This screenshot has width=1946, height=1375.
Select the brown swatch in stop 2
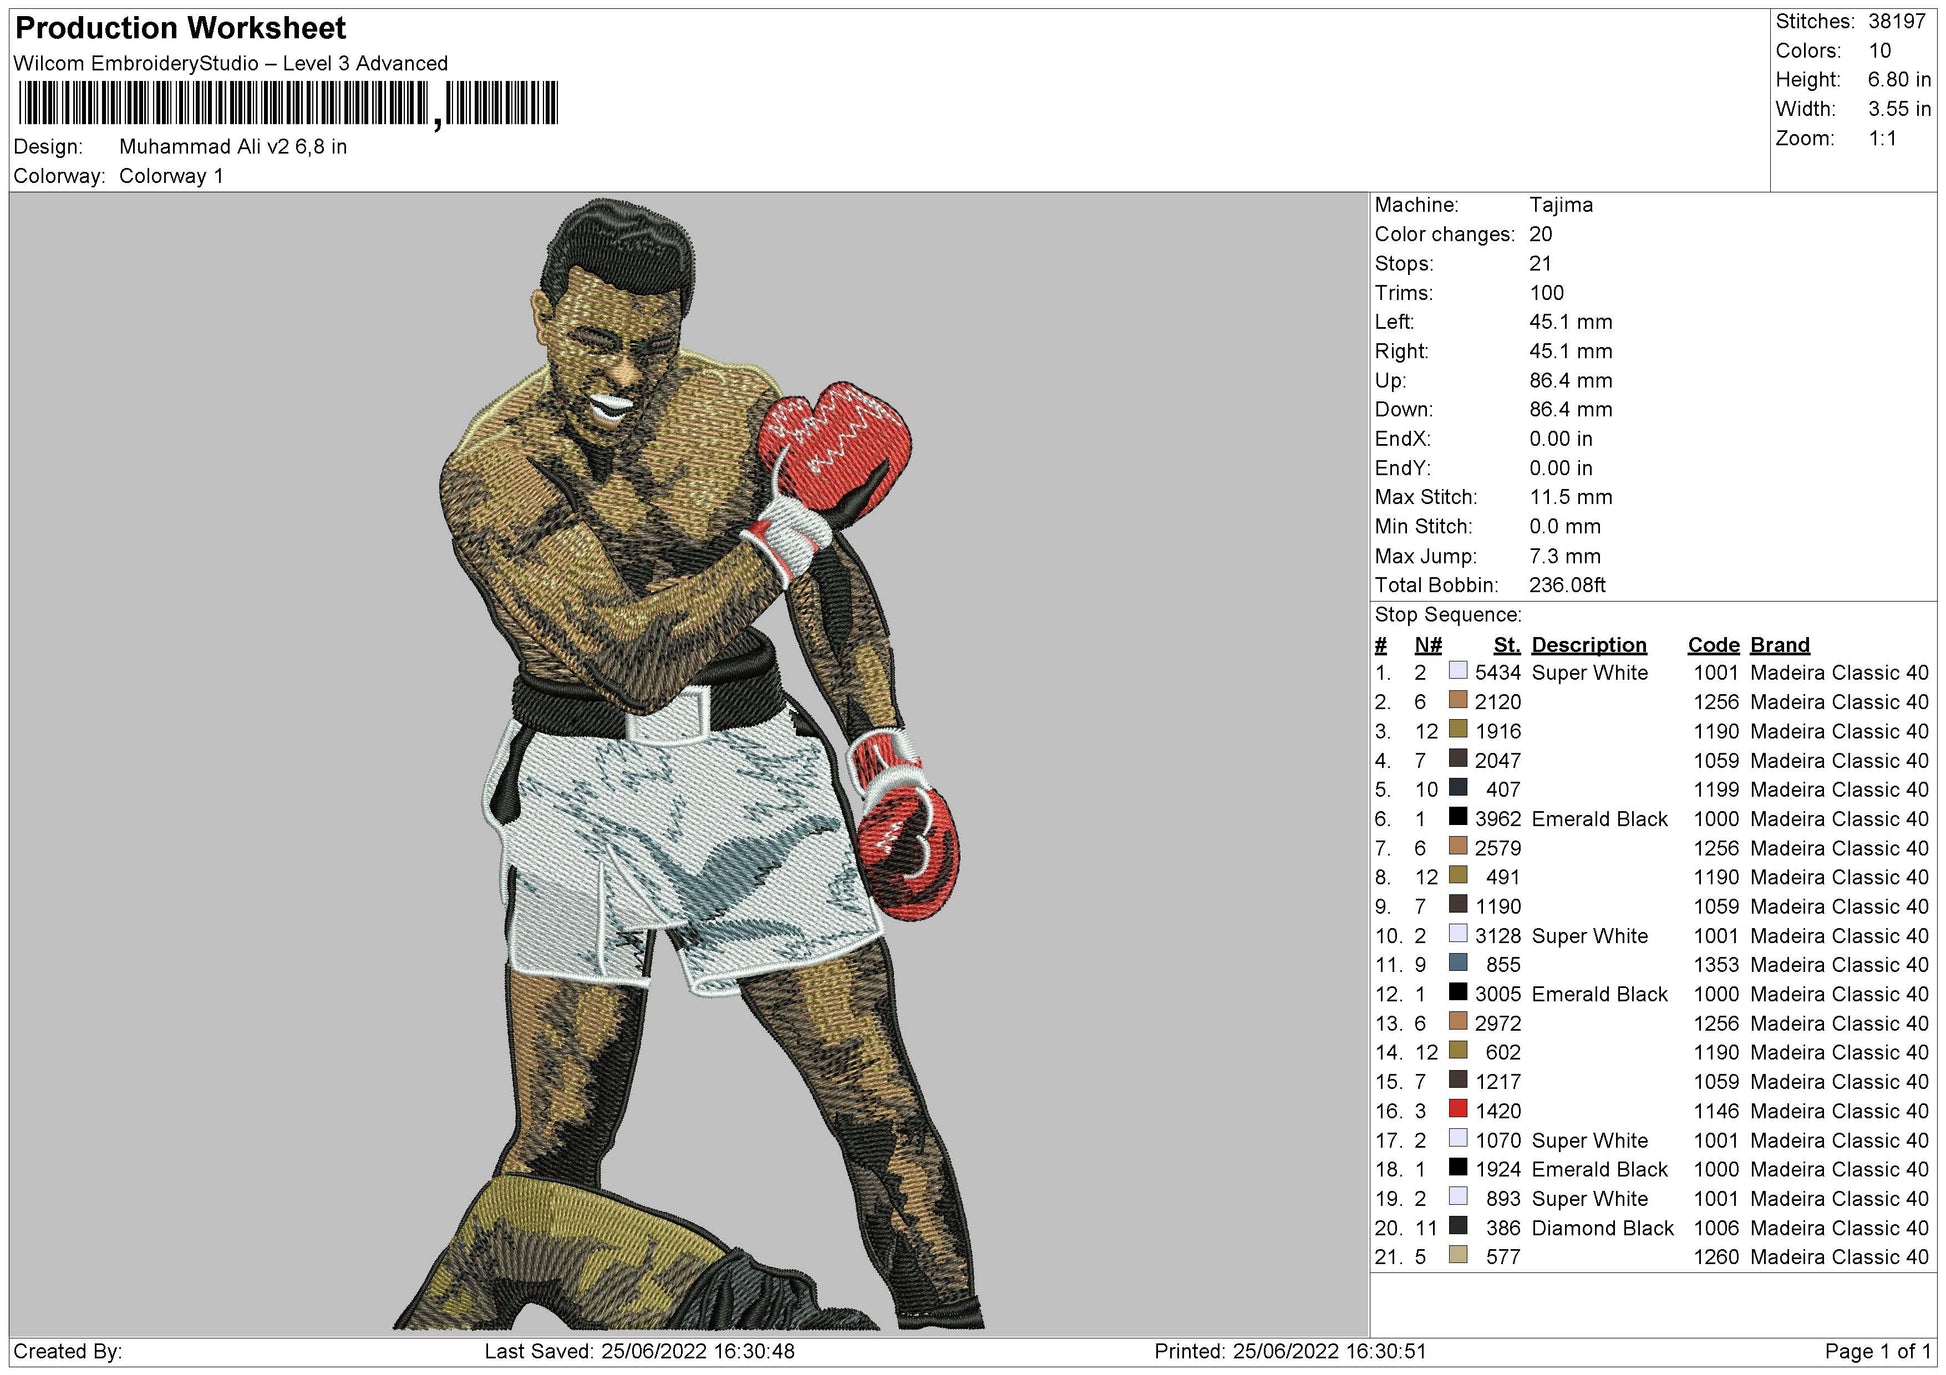click(1458, 700)
